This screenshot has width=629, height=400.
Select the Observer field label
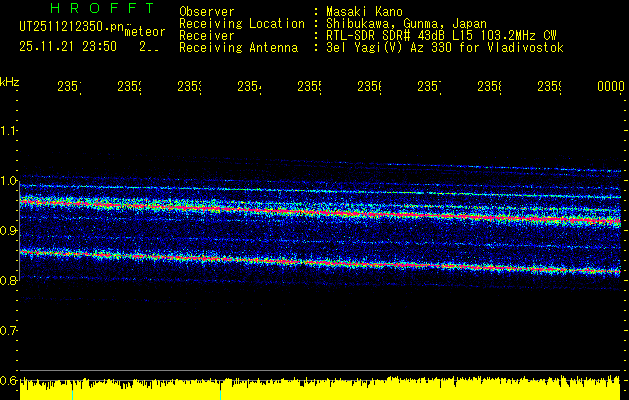pos(207,11)
